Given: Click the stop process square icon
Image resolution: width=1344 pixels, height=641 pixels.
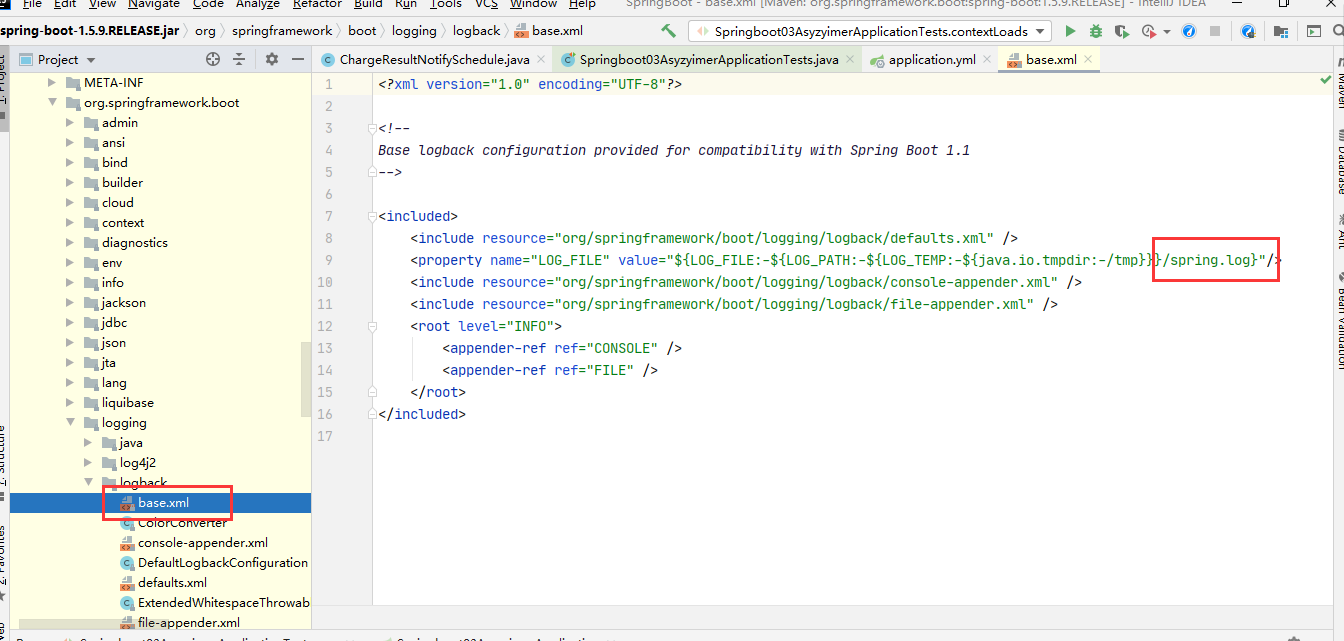Looking at the screenshot, I should point(1214,31).
